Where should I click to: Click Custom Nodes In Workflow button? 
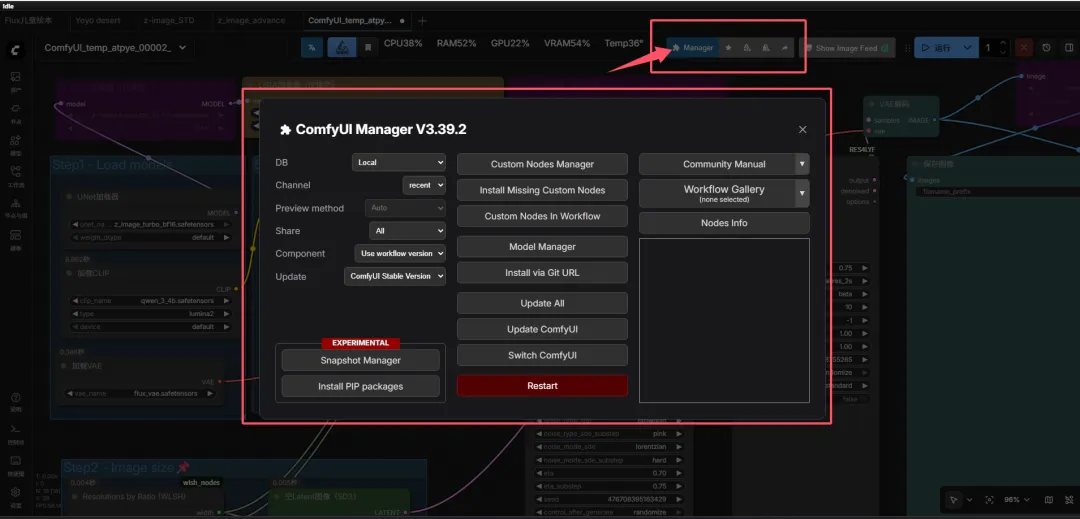(x=542, y=216)
